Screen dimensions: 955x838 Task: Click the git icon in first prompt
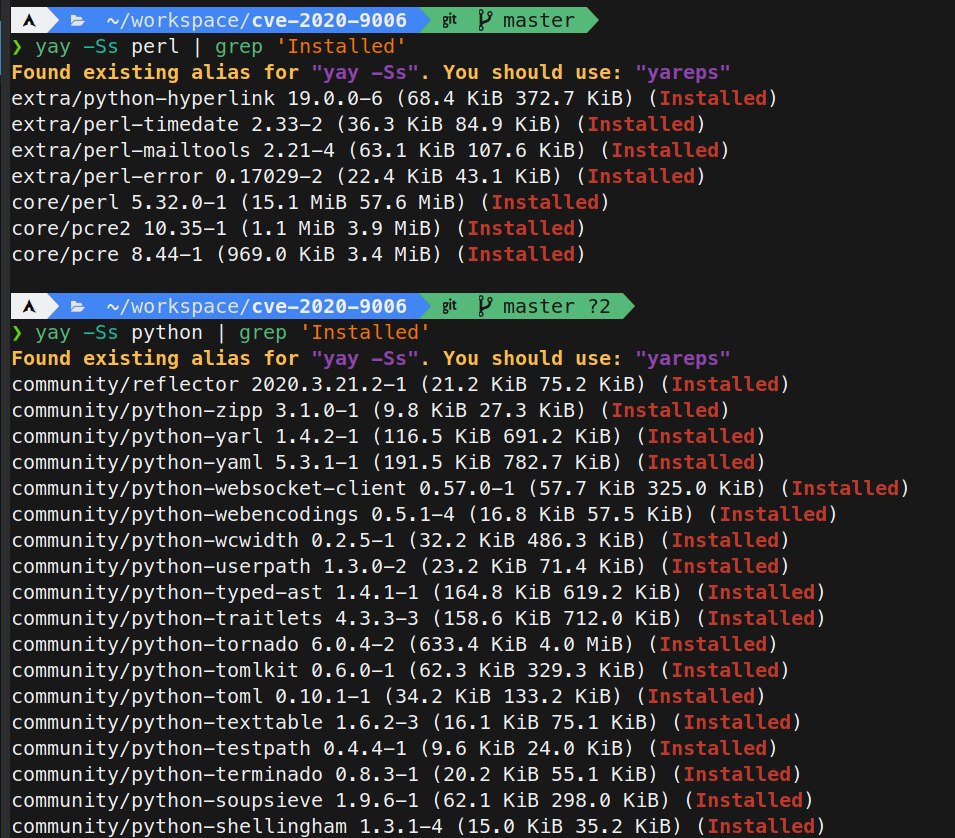pos(449,20)
